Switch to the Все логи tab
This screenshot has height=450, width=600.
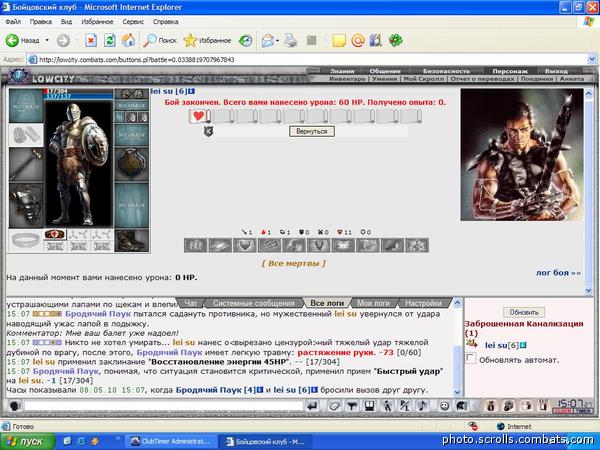[327, 303]
